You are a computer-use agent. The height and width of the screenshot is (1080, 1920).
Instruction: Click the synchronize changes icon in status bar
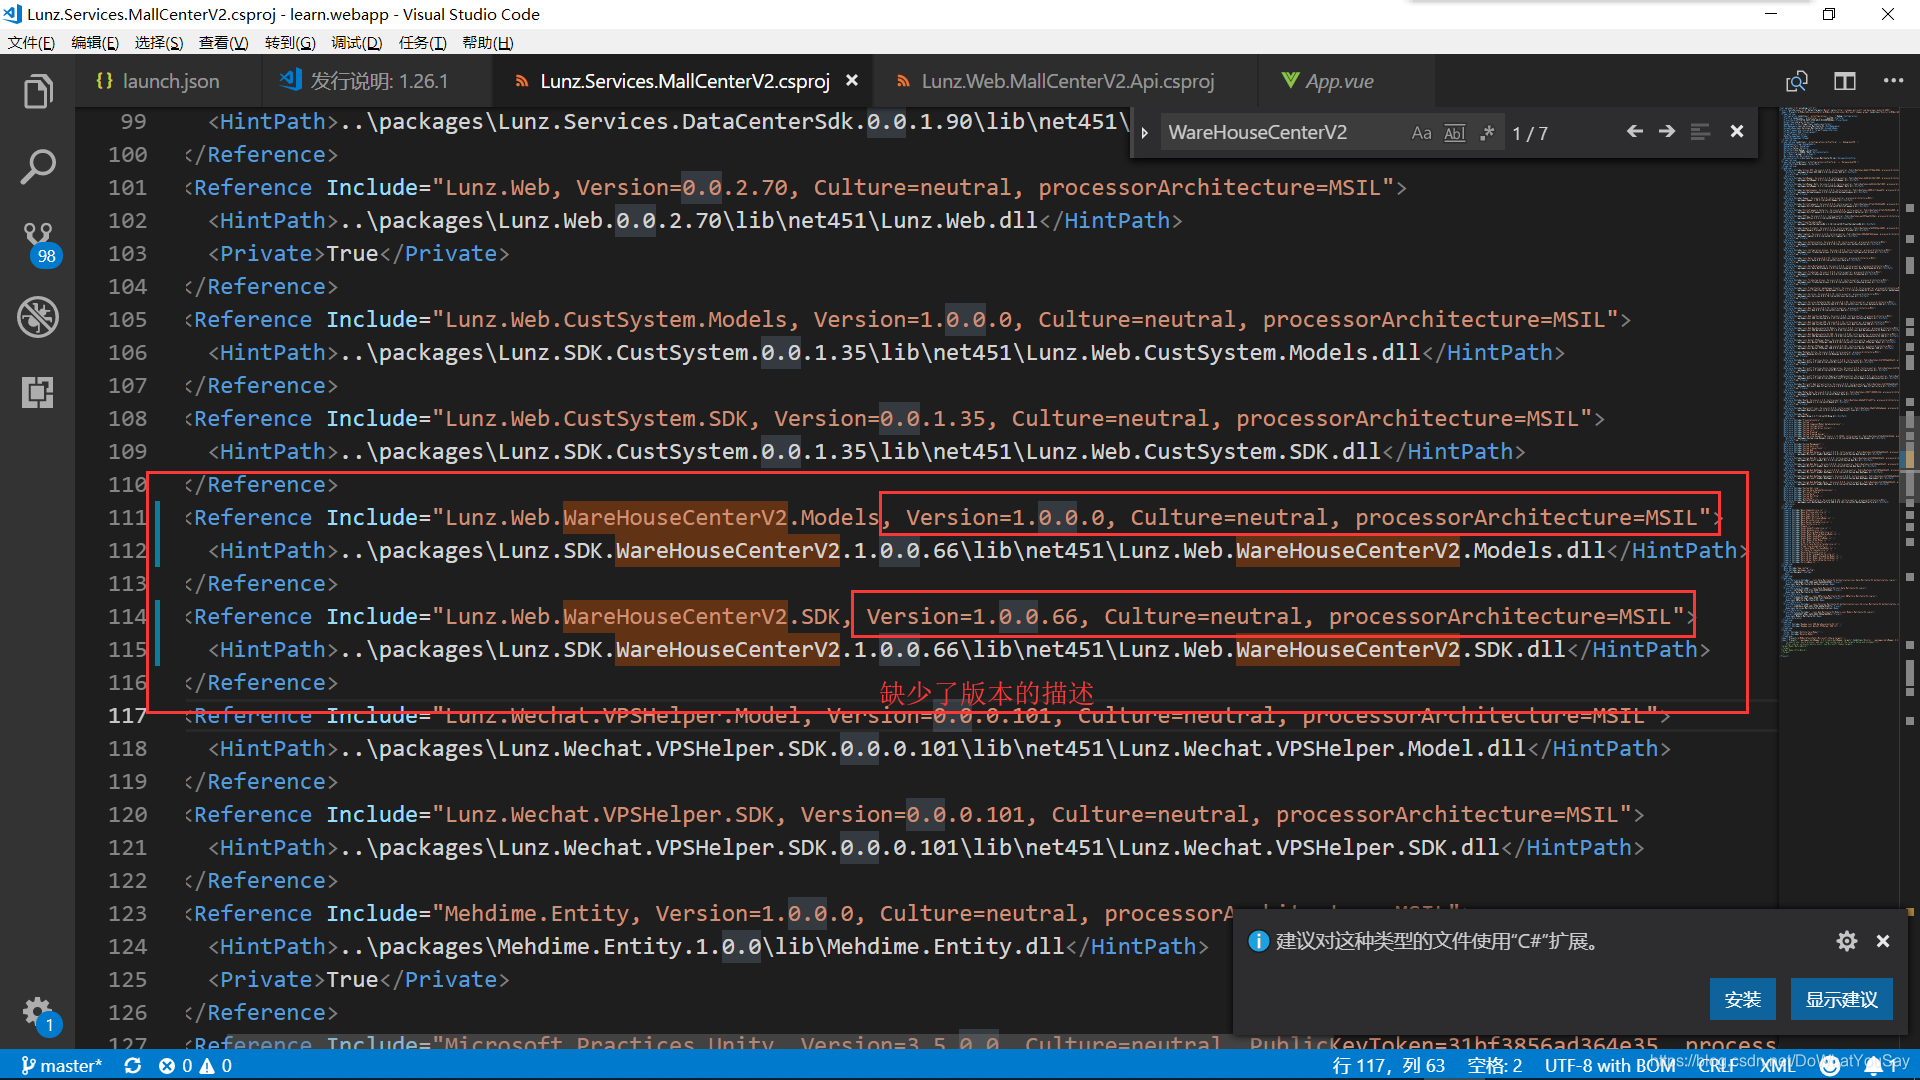132,1066
